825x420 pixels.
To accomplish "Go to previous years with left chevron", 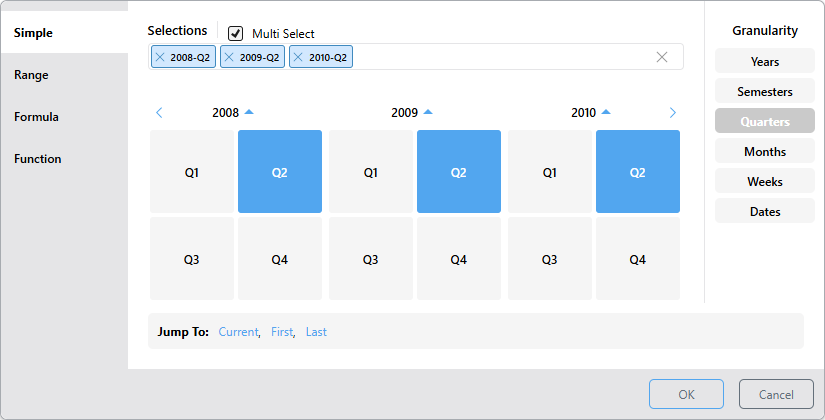I will [x=159, y=113].
